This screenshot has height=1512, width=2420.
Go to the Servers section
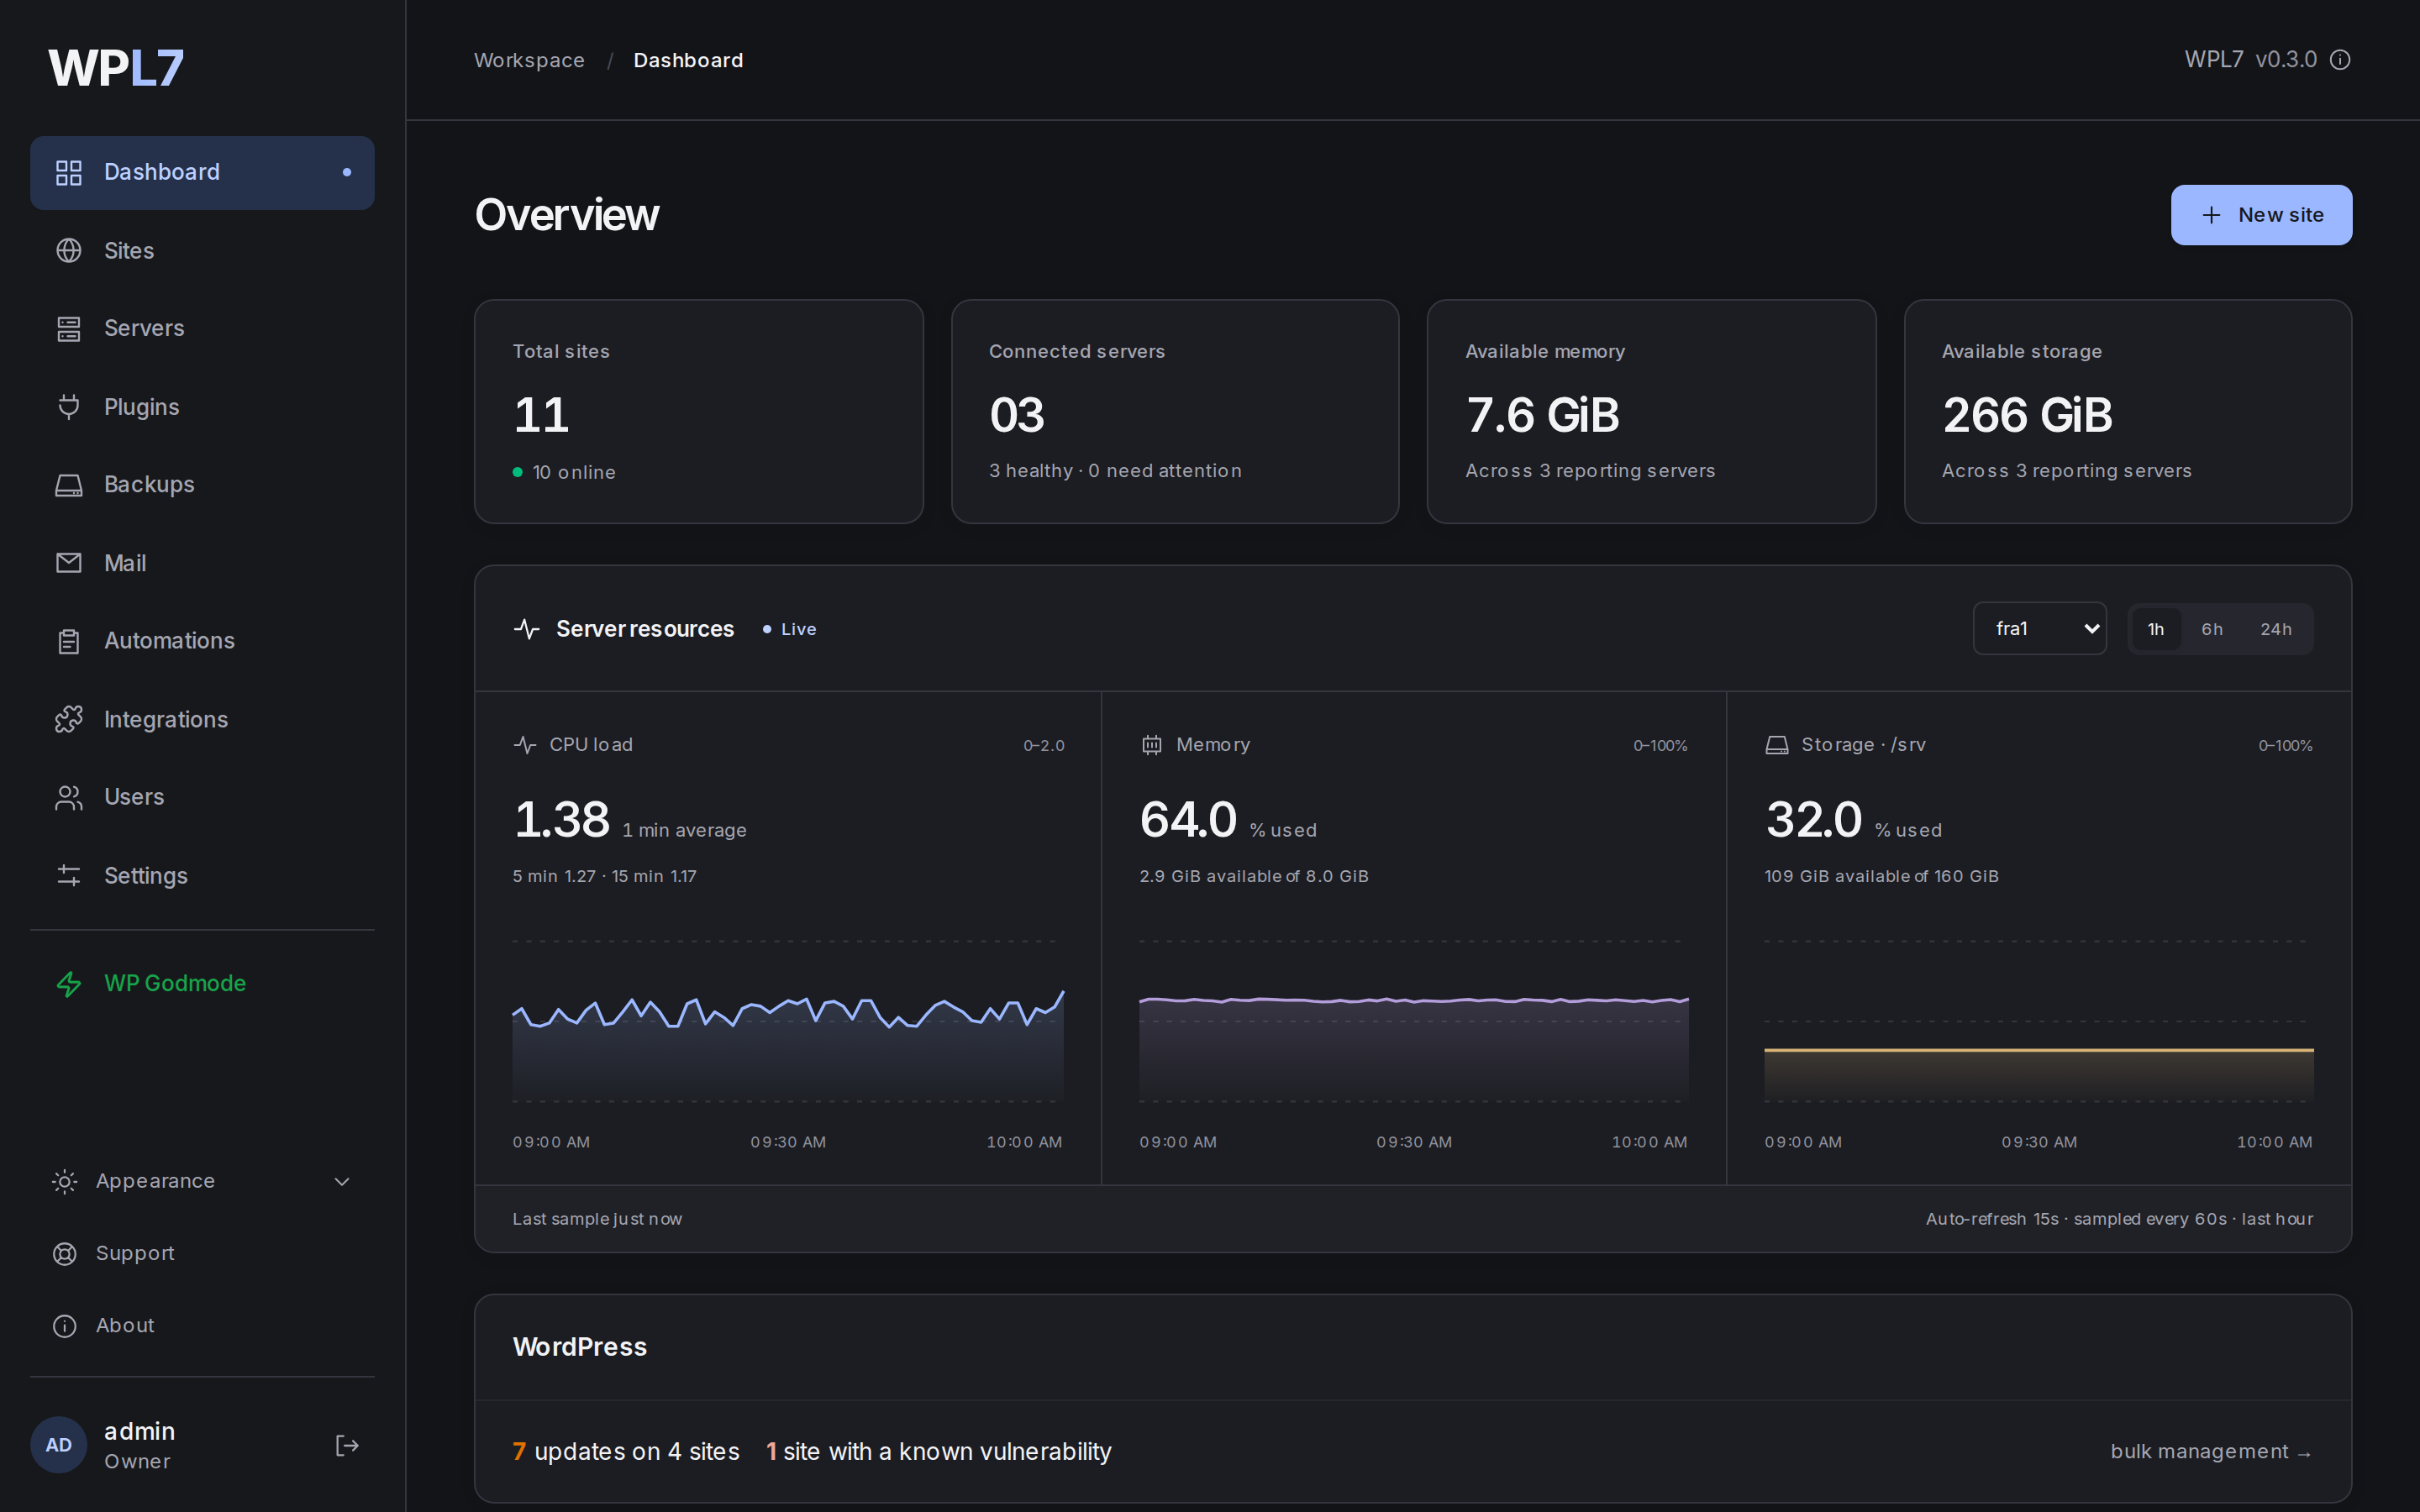[202, 328]
